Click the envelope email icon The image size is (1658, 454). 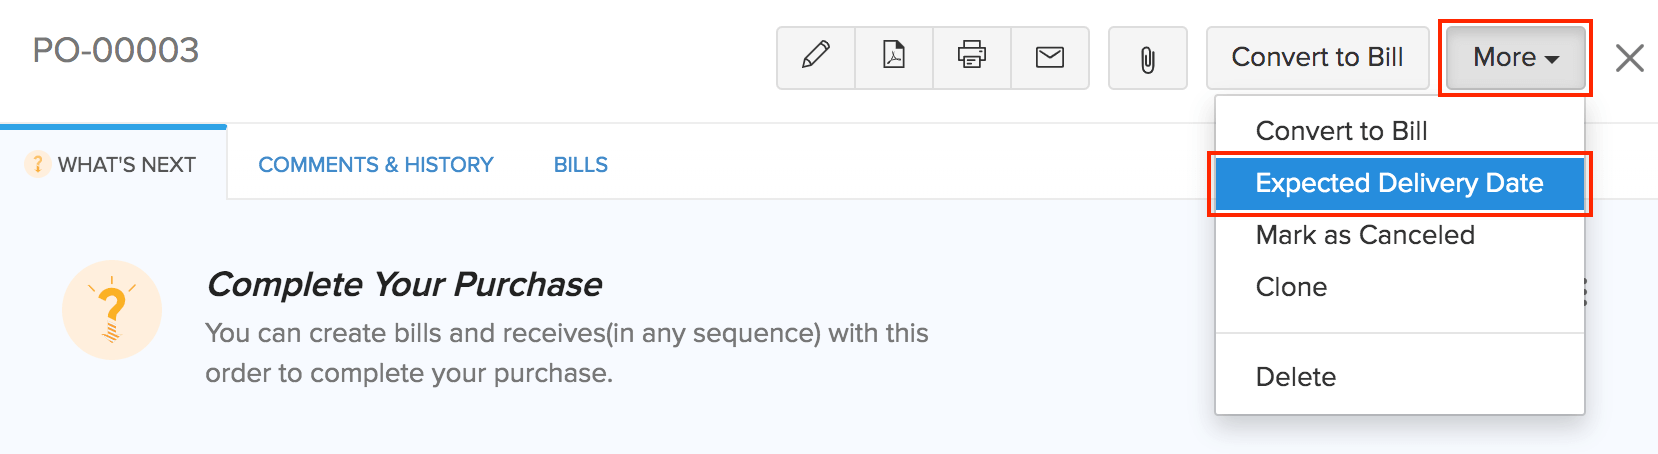tap(1050, 57)
